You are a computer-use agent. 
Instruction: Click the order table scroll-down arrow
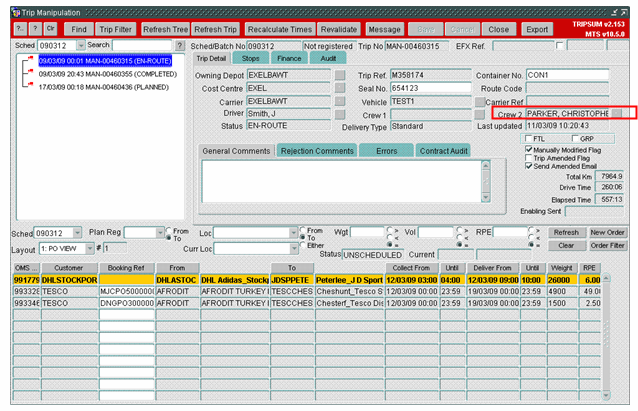click(606, 396)
